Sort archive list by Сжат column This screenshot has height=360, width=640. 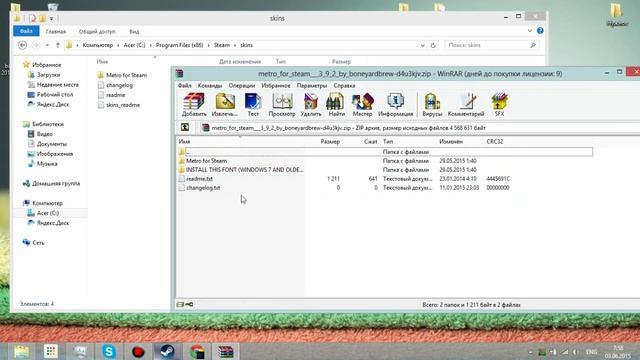click(x=371, y=142)
